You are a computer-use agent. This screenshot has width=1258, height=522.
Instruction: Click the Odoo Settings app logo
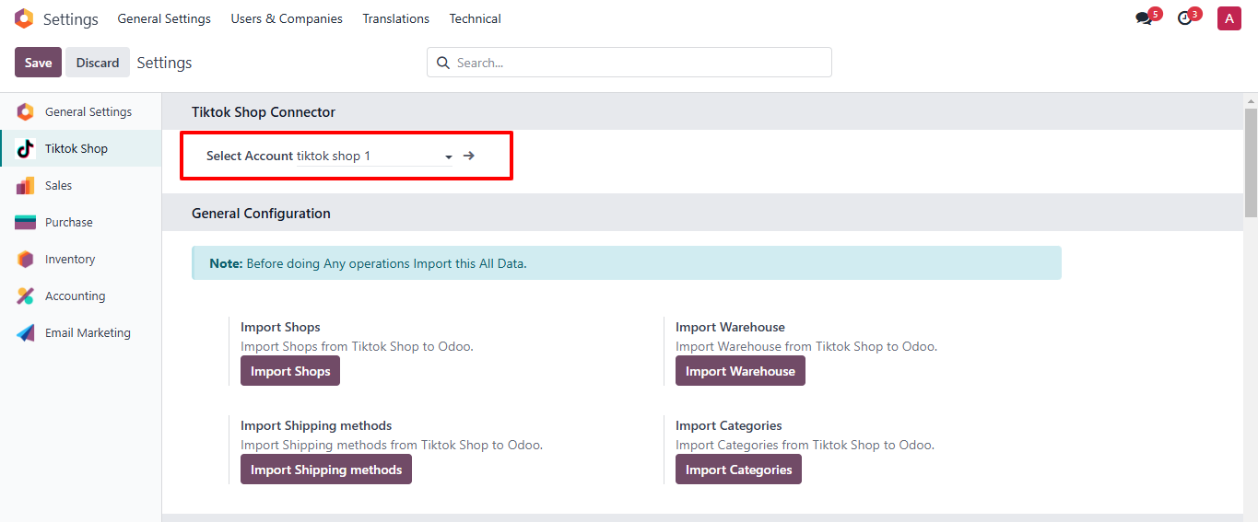click(x=24, y=19)
